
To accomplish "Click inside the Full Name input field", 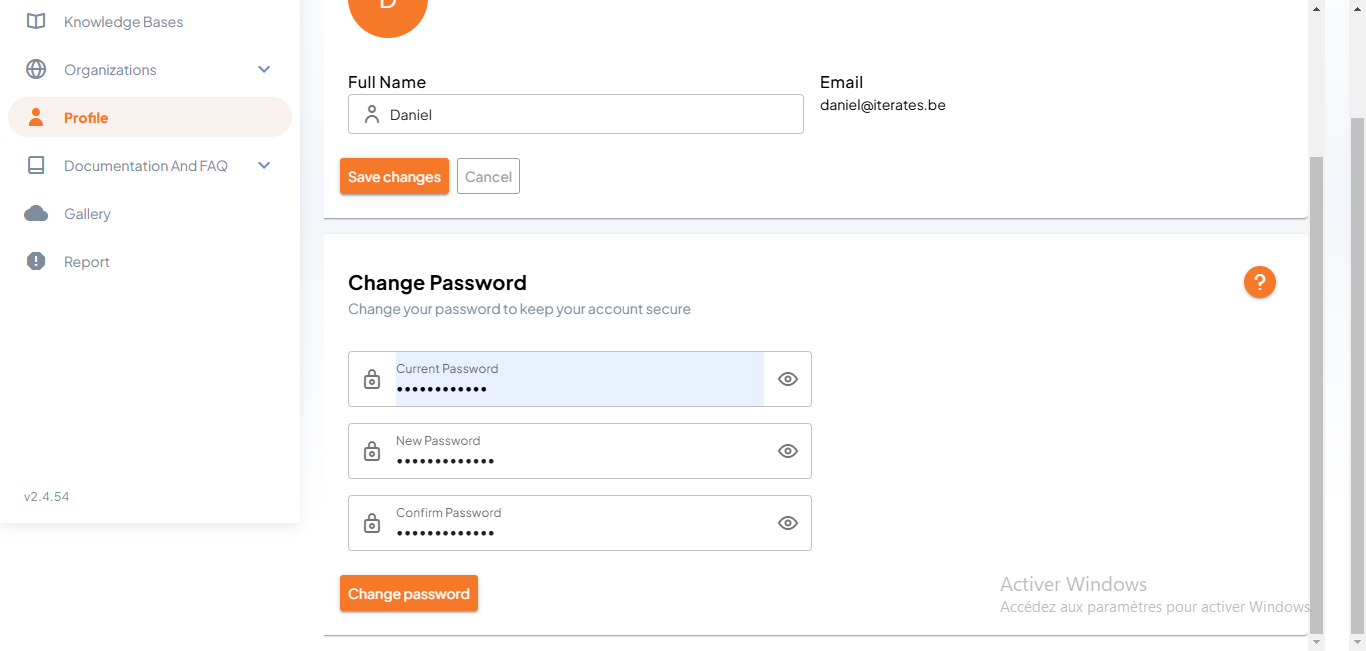I will (575, 114).
